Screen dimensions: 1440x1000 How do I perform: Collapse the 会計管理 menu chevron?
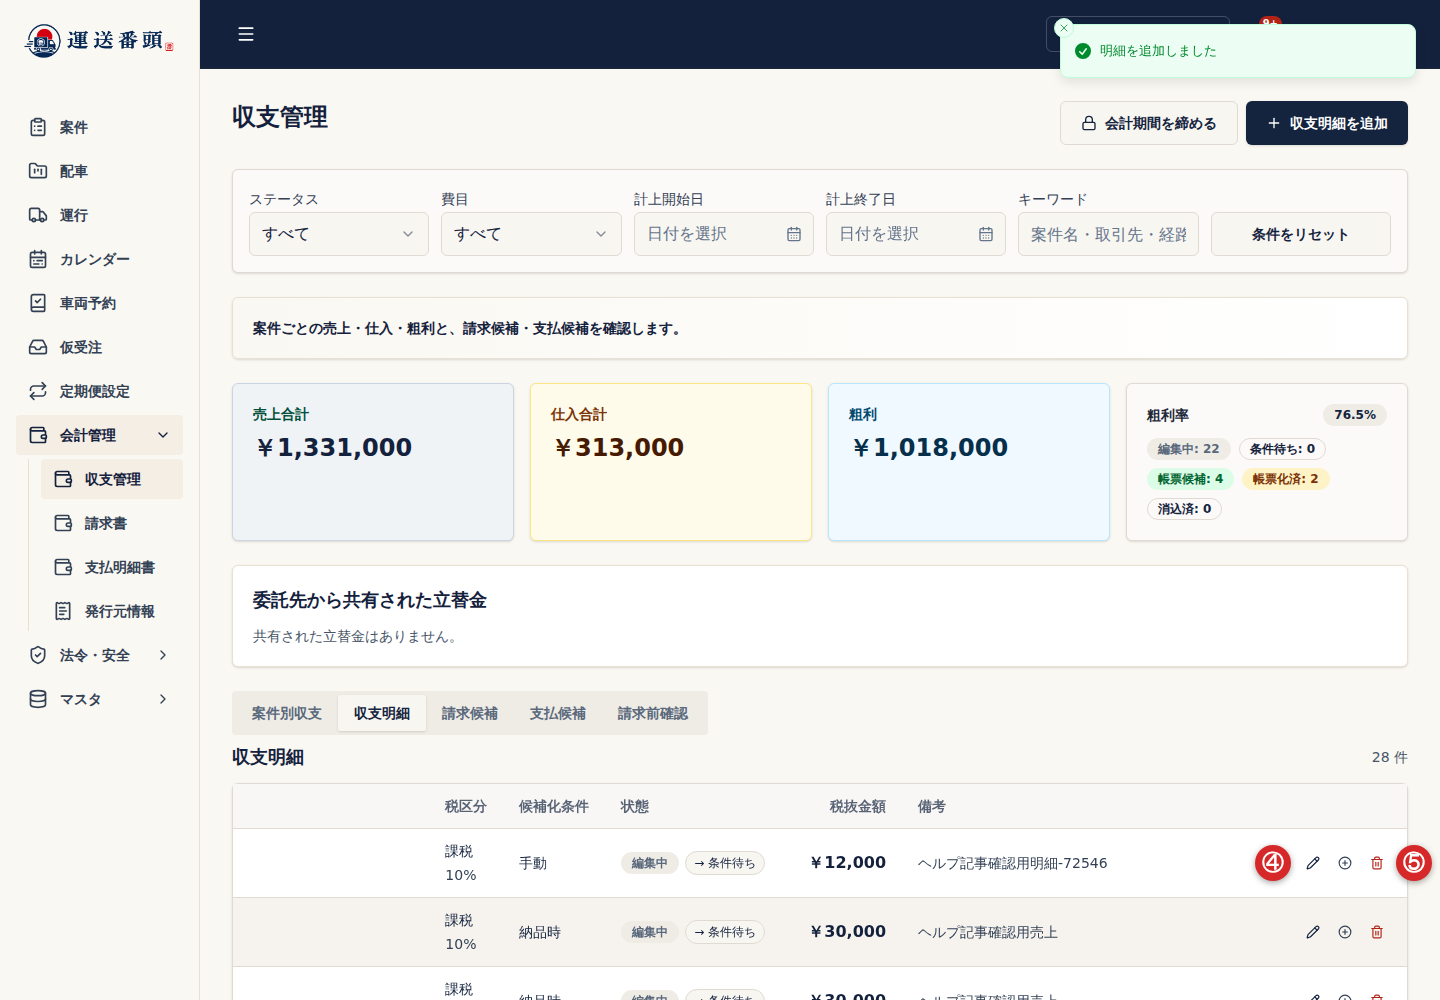[x=163, y=435]
